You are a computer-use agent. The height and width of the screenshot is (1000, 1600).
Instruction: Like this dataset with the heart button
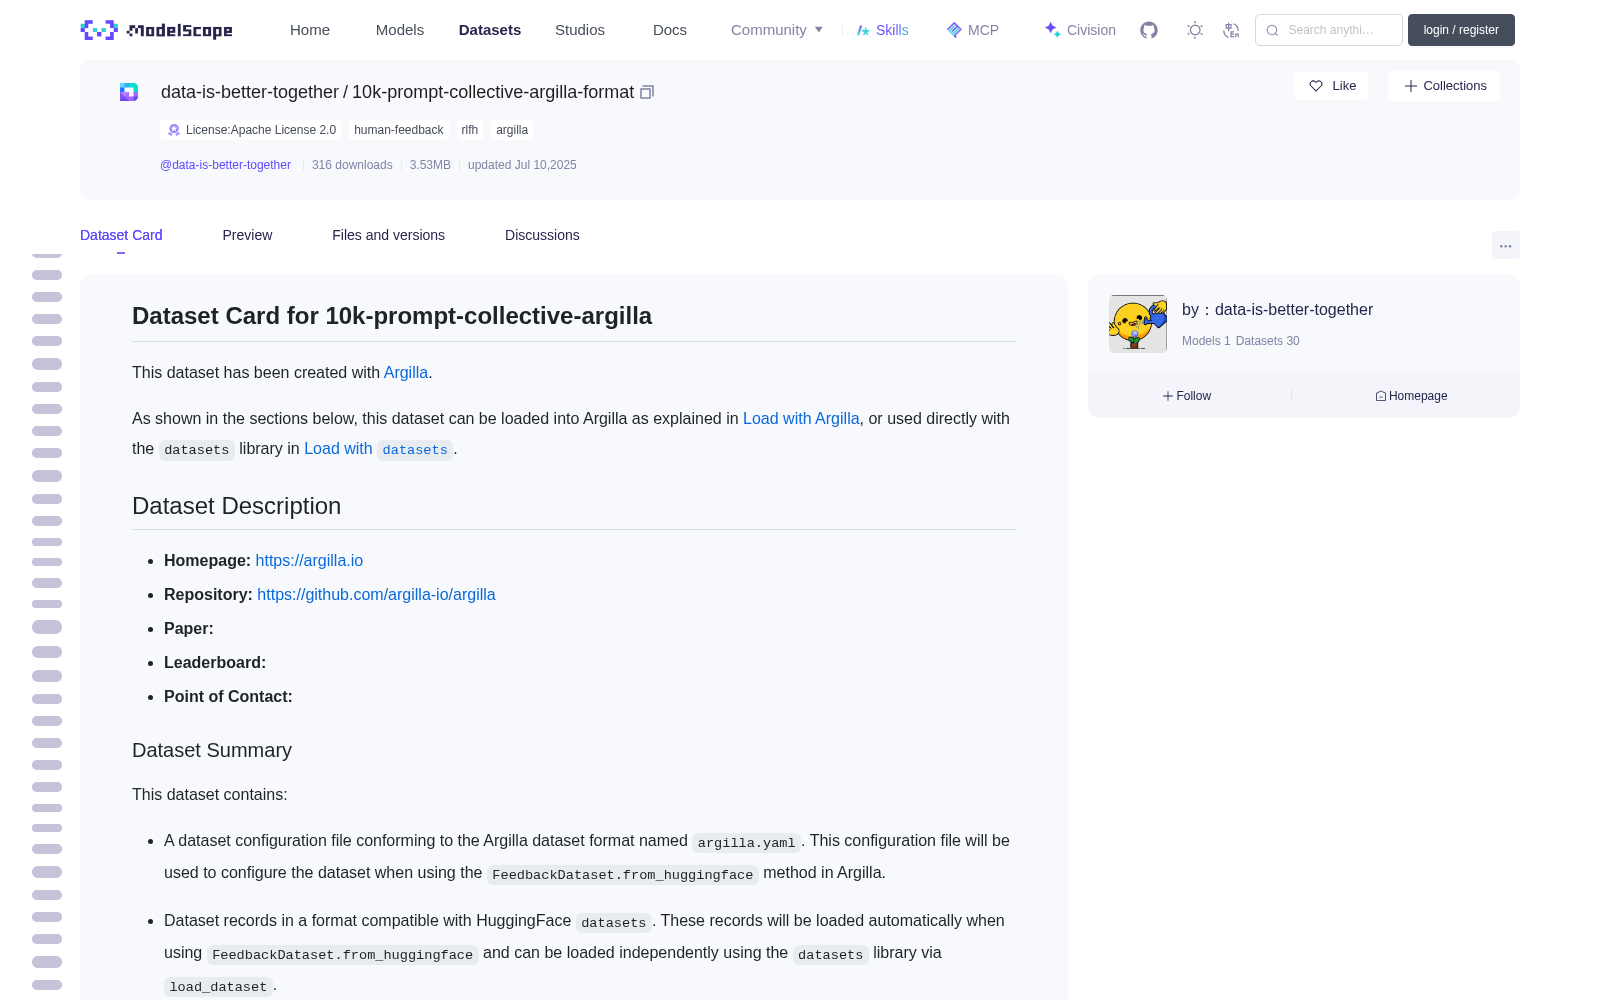point(1331,86)
